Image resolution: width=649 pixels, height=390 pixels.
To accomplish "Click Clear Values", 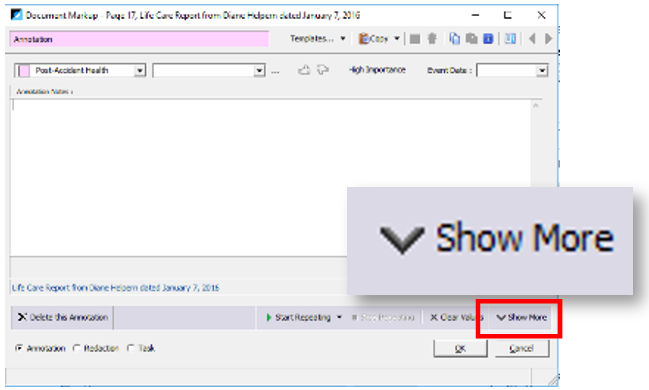I will [x=457, y=318].
